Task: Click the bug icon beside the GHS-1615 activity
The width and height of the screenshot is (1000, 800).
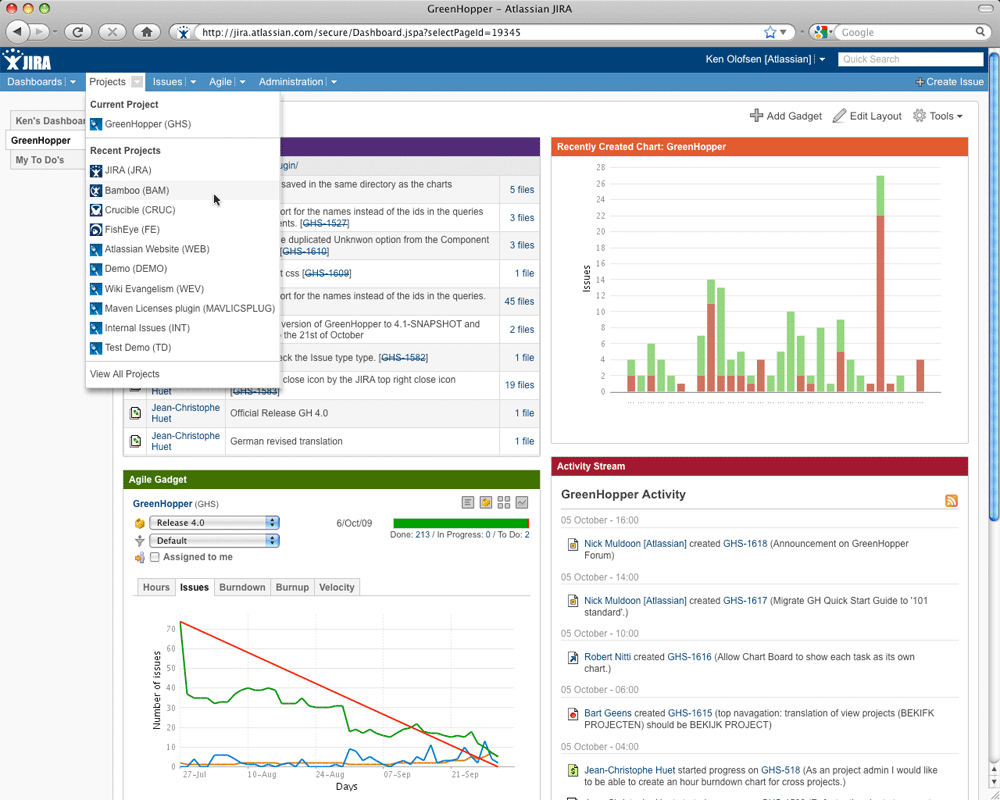Action: tap(573, 715)
